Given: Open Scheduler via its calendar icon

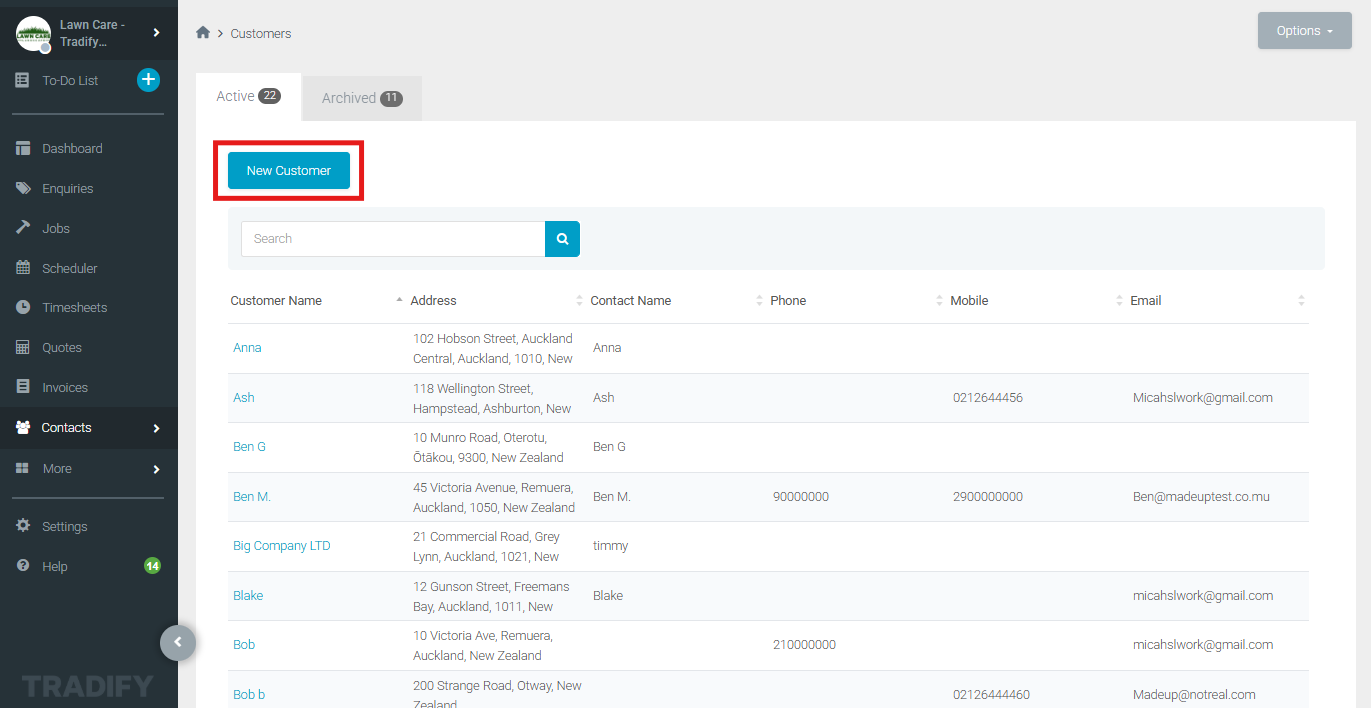Looking at the screenshot, I should pos(23,268).
